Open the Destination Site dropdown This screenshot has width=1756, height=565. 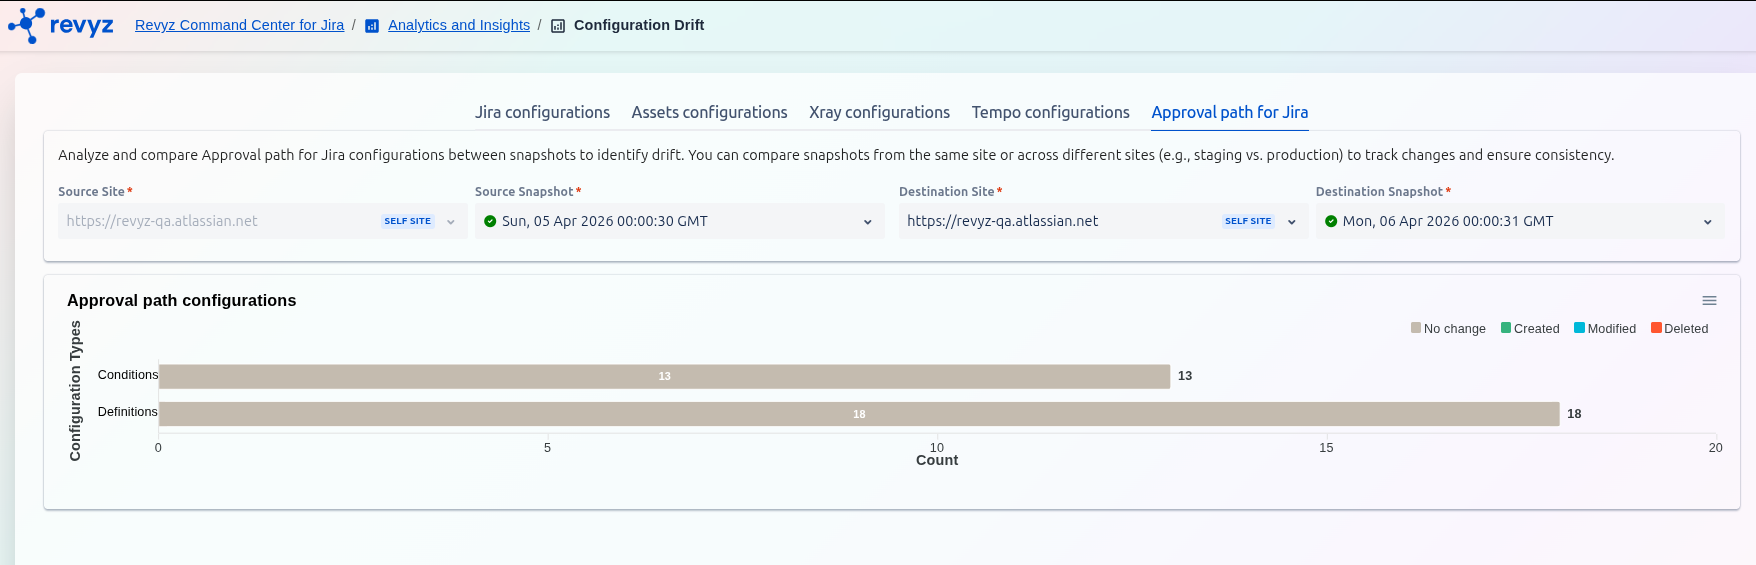(1291, 222)
